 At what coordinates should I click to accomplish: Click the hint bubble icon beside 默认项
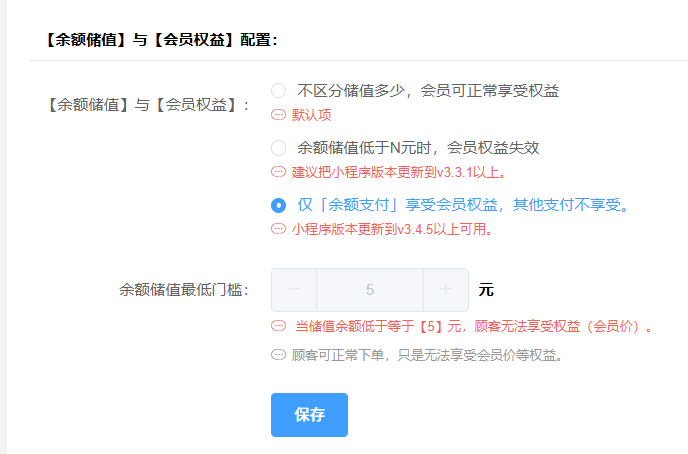(278, 115)
